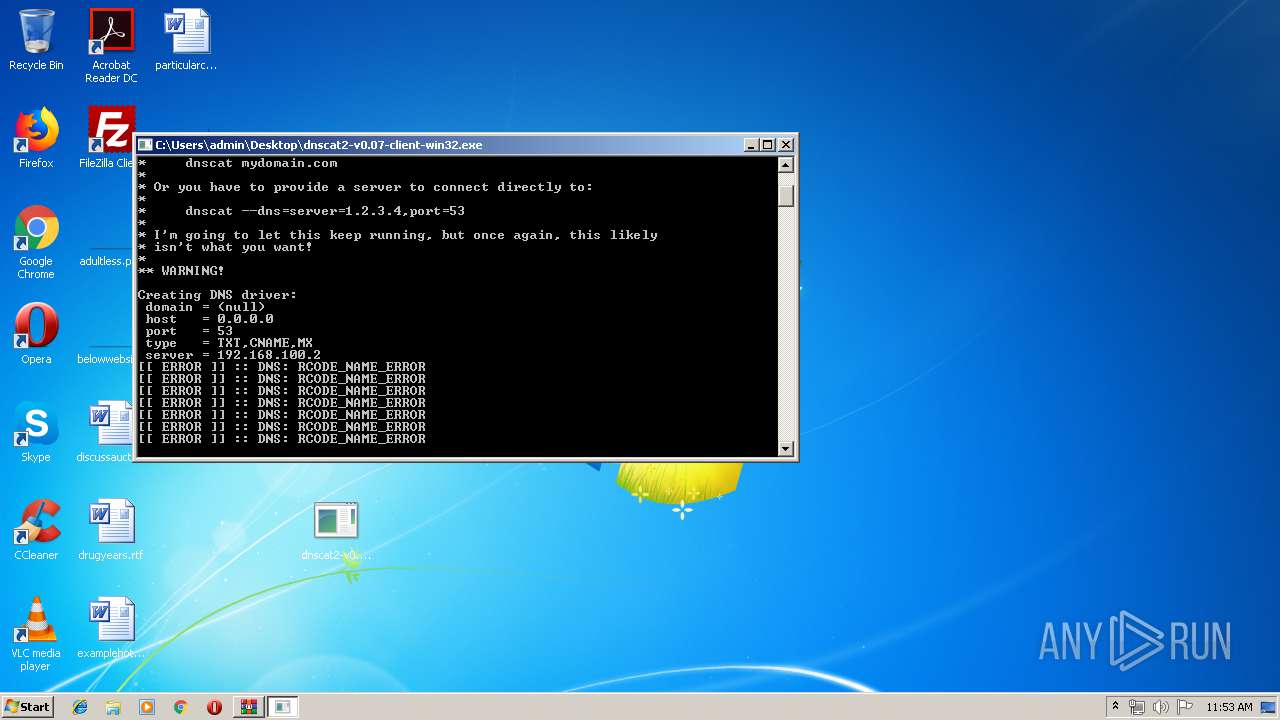The height and width of the screenshot is (720, 1280).
Task: Click the '--dns=server=1.2.3.4,port=53' line
Action: pyautogui.click(x=325, y=211)
